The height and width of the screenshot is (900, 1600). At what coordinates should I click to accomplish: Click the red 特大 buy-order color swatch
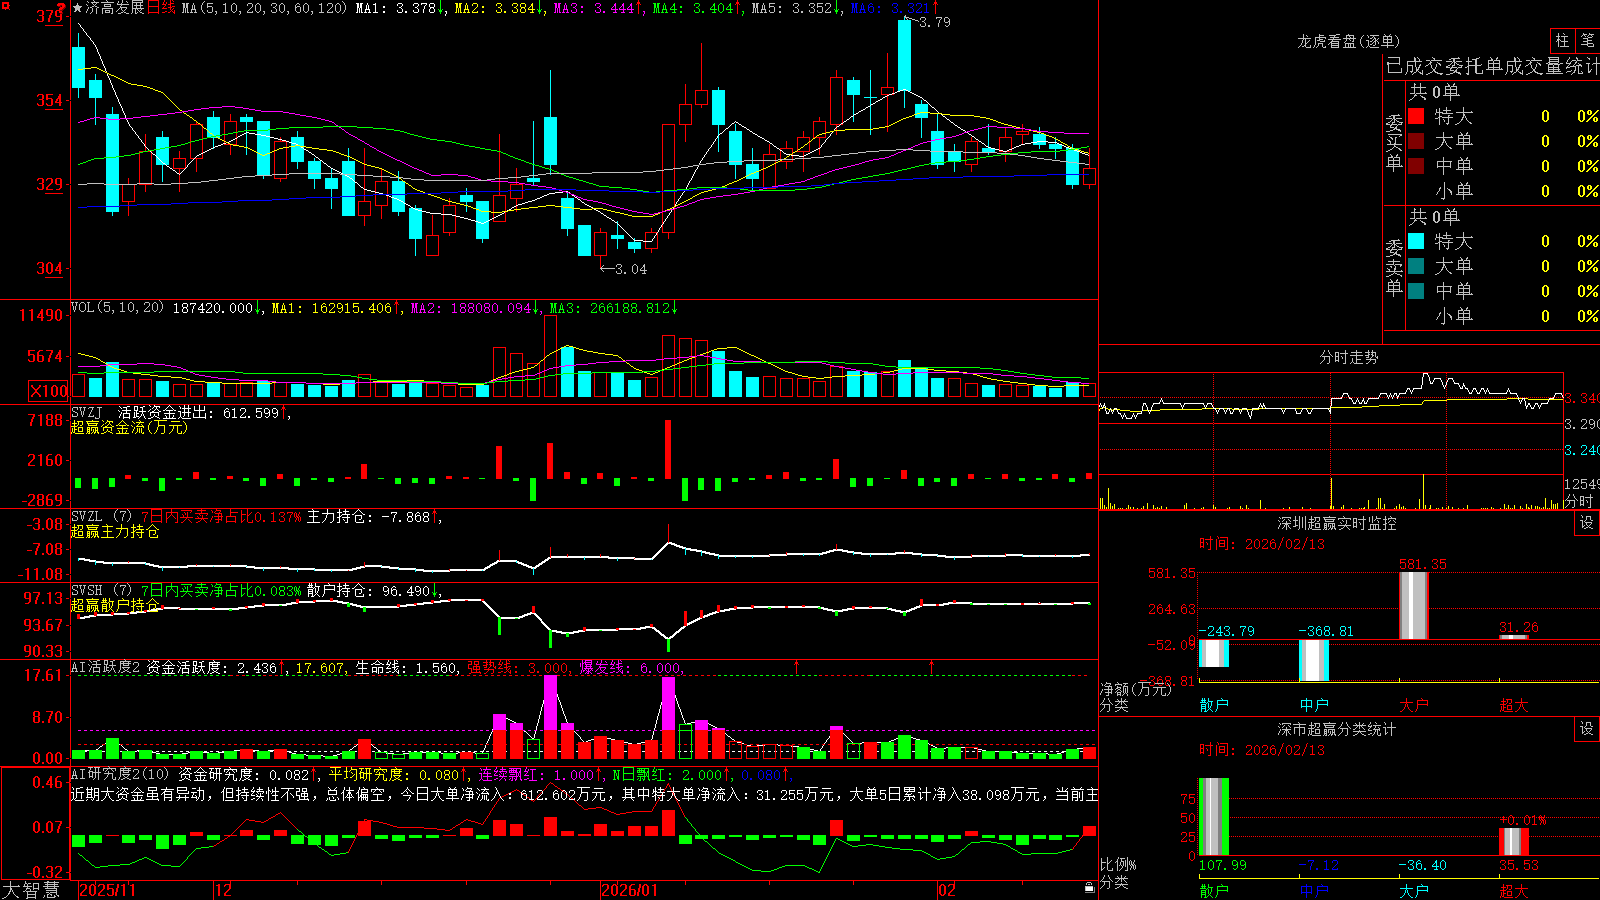point(1416,116)
